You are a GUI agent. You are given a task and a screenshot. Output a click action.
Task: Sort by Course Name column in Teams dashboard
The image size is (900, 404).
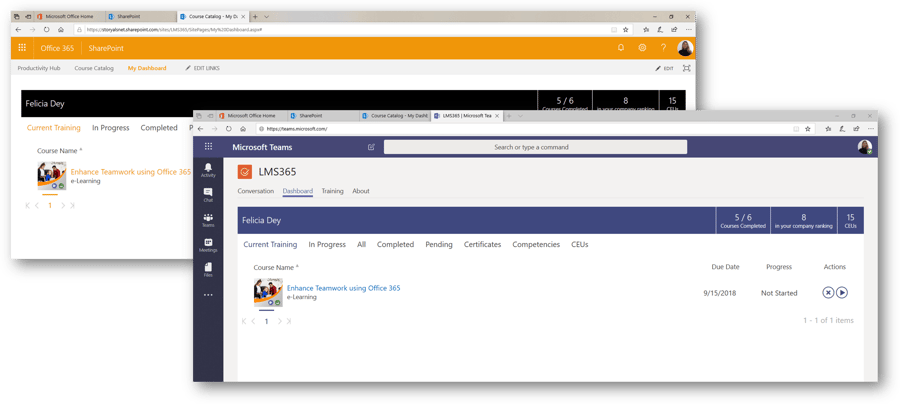coord(276,267)
